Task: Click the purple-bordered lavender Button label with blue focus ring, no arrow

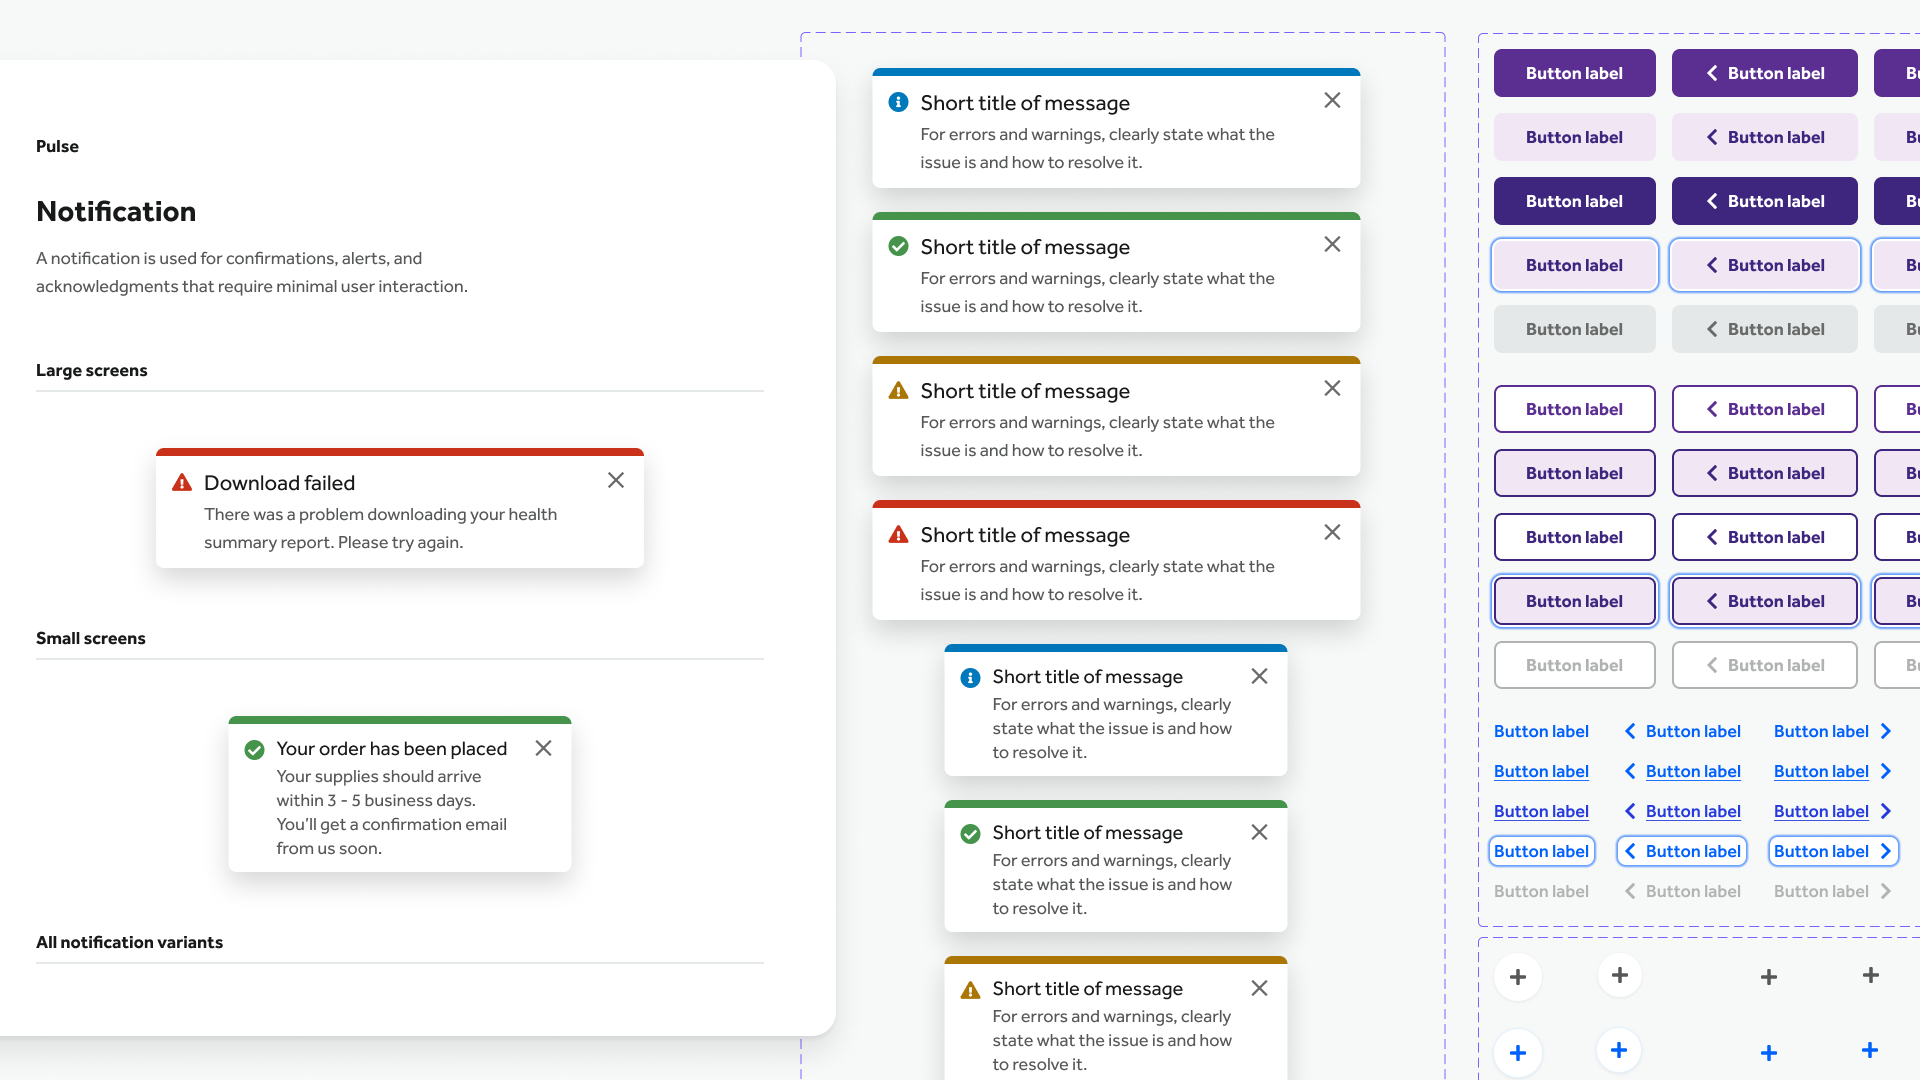Action: [1575, 601]
